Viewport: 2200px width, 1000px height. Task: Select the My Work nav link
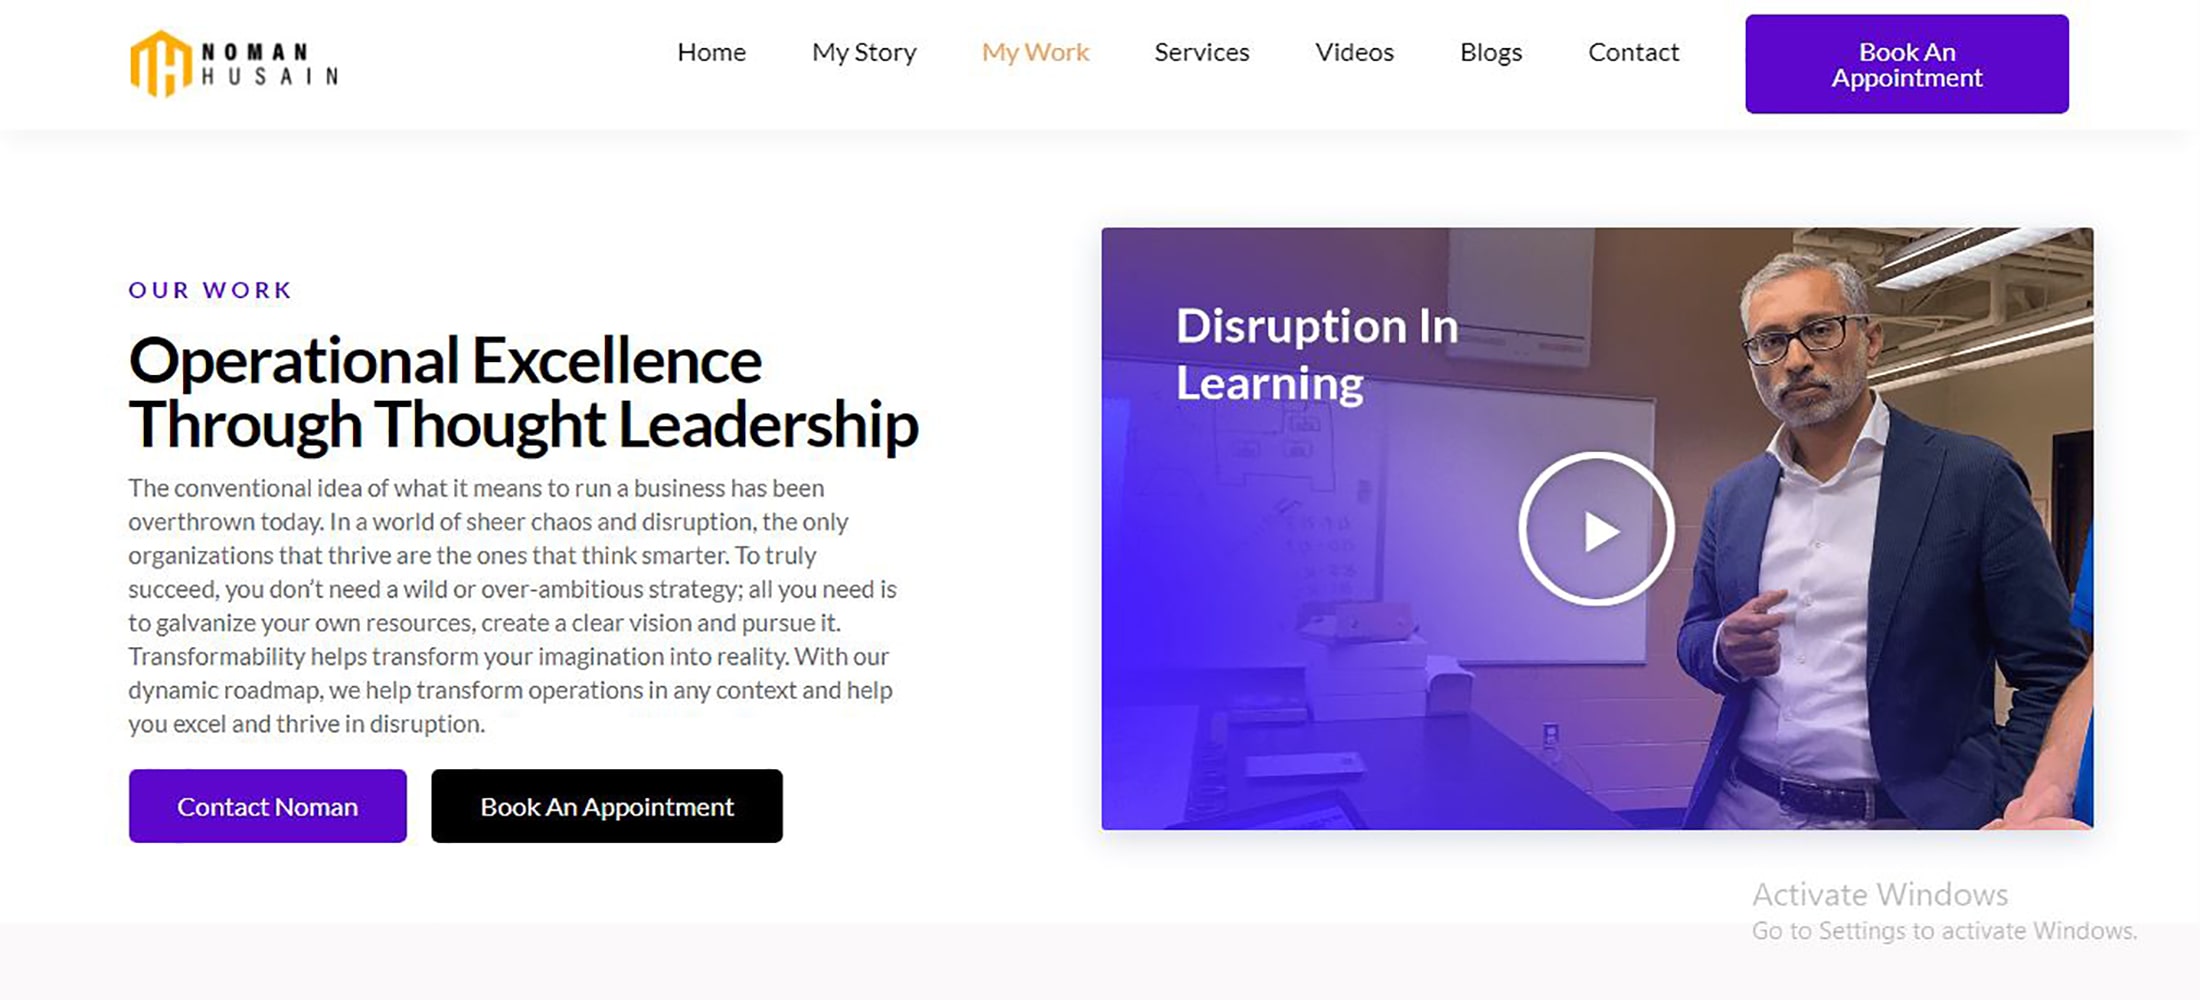(x=1035, y=52)
